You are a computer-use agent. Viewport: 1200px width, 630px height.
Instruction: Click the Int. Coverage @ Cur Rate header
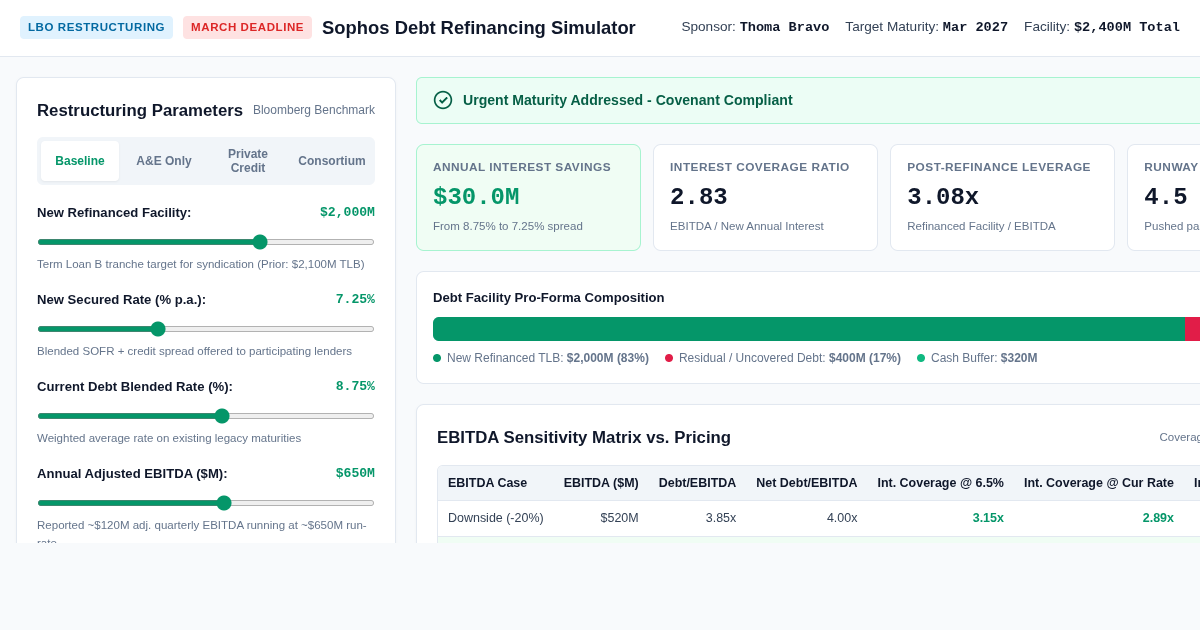(1099, 483)
